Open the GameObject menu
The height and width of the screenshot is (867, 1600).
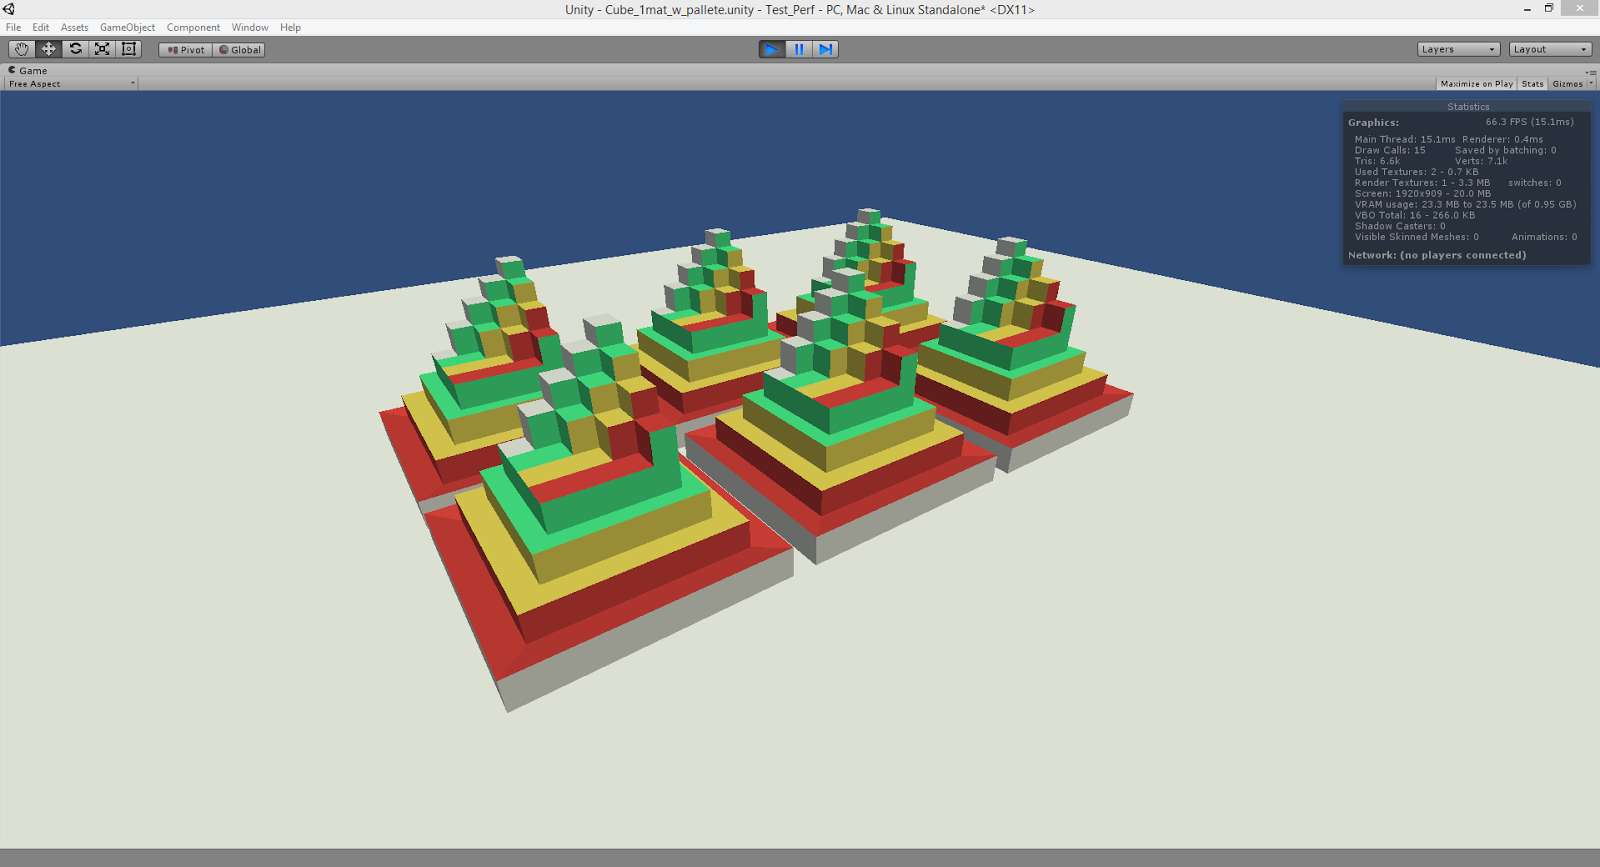pos(128,27)
